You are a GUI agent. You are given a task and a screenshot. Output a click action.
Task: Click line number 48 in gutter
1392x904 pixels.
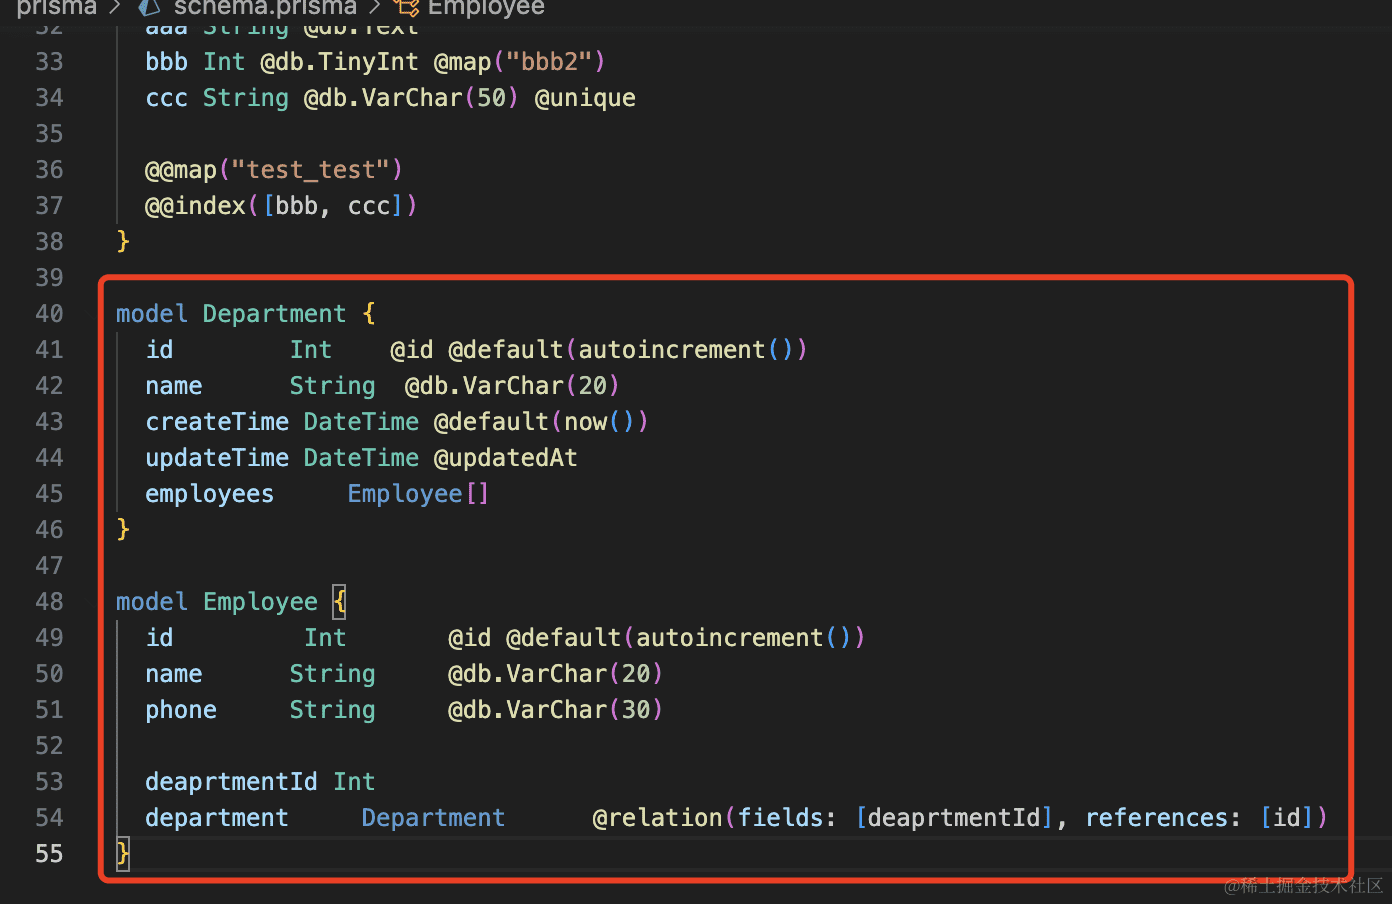point(49,602)
